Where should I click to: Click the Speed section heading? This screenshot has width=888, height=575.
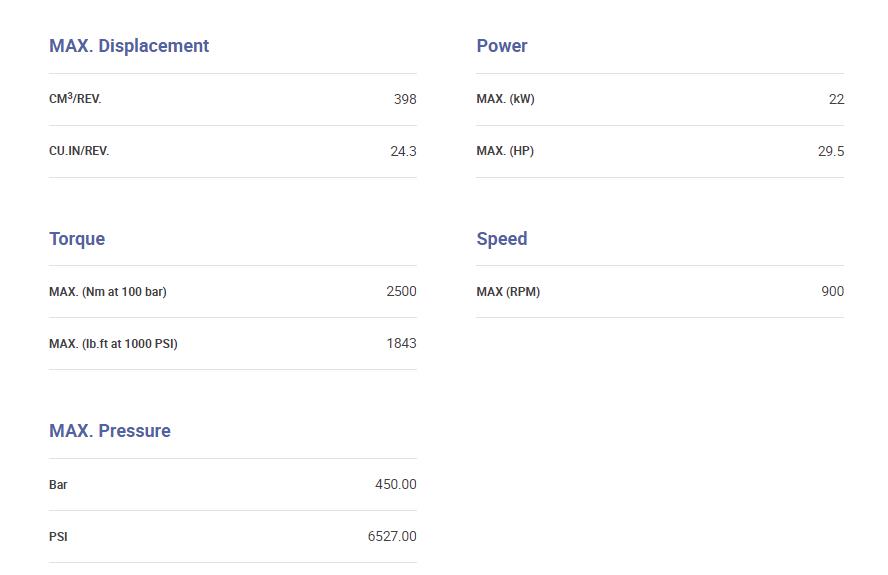(502, 239)
